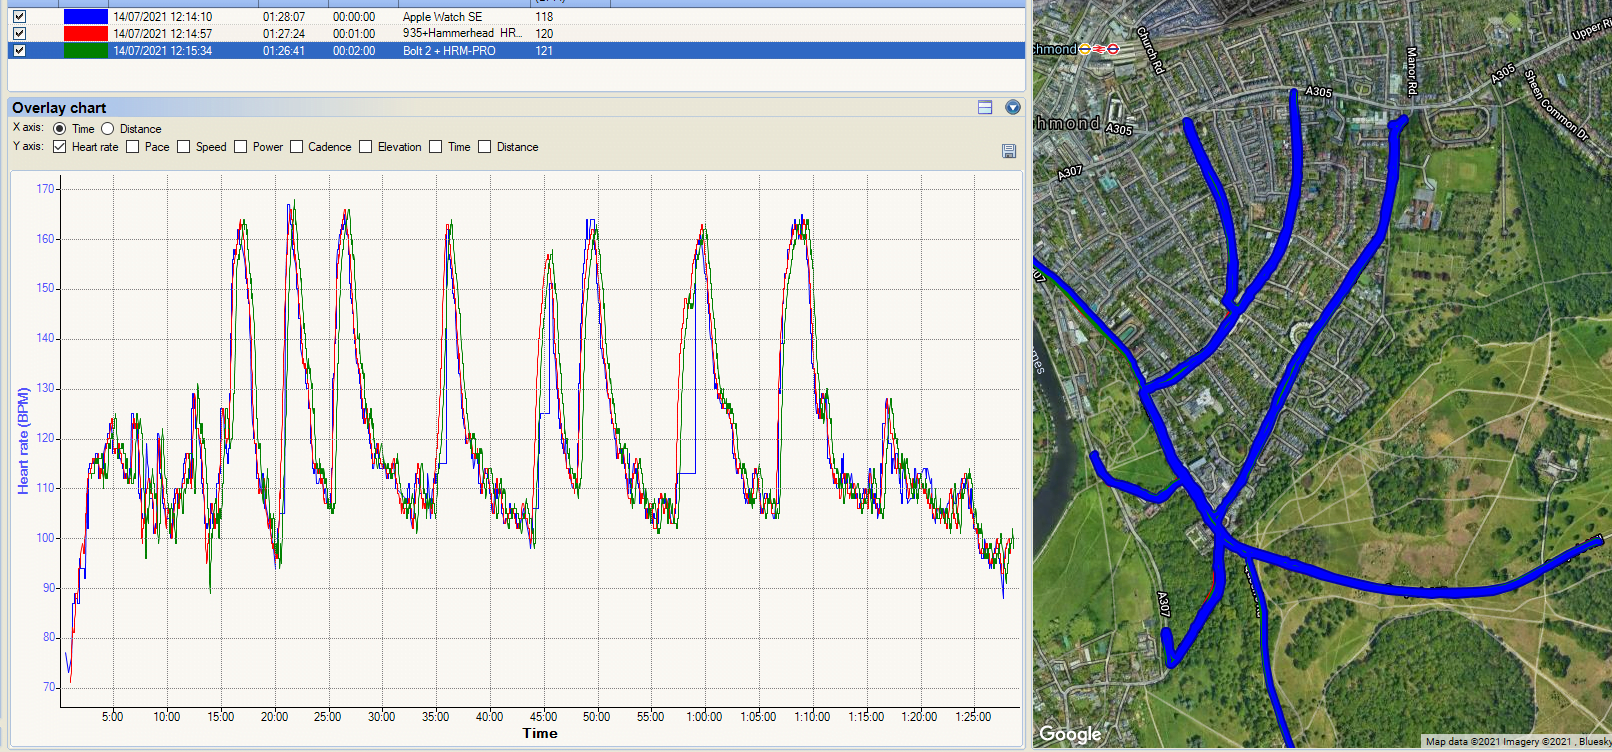This screenshot has width=1612, height=752.
Task: Select the Distance X axis radio button
Action: click(108, 129)
